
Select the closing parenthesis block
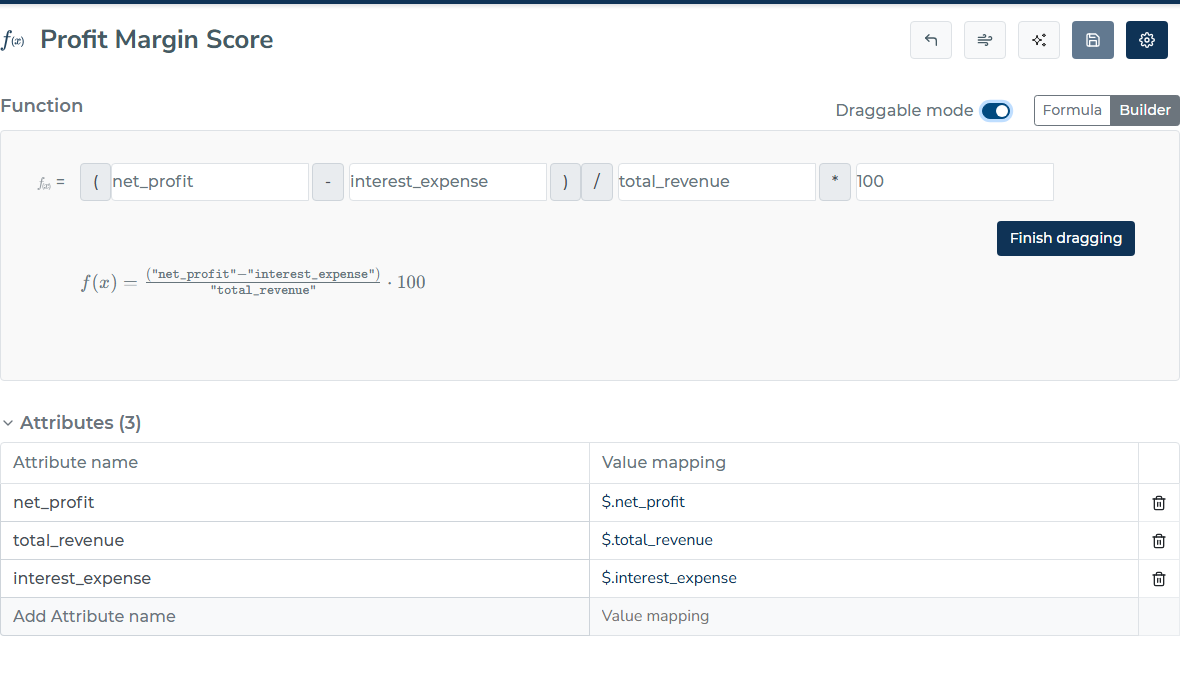pyautogui.click(x=565, y=182)
